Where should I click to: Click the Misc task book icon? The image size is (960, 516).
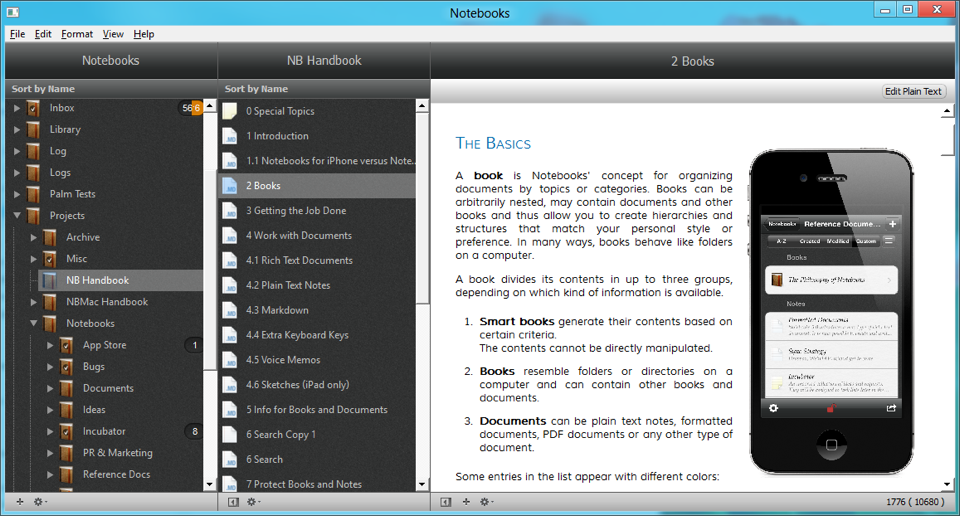pyautogui.click(x=50, y=259)
